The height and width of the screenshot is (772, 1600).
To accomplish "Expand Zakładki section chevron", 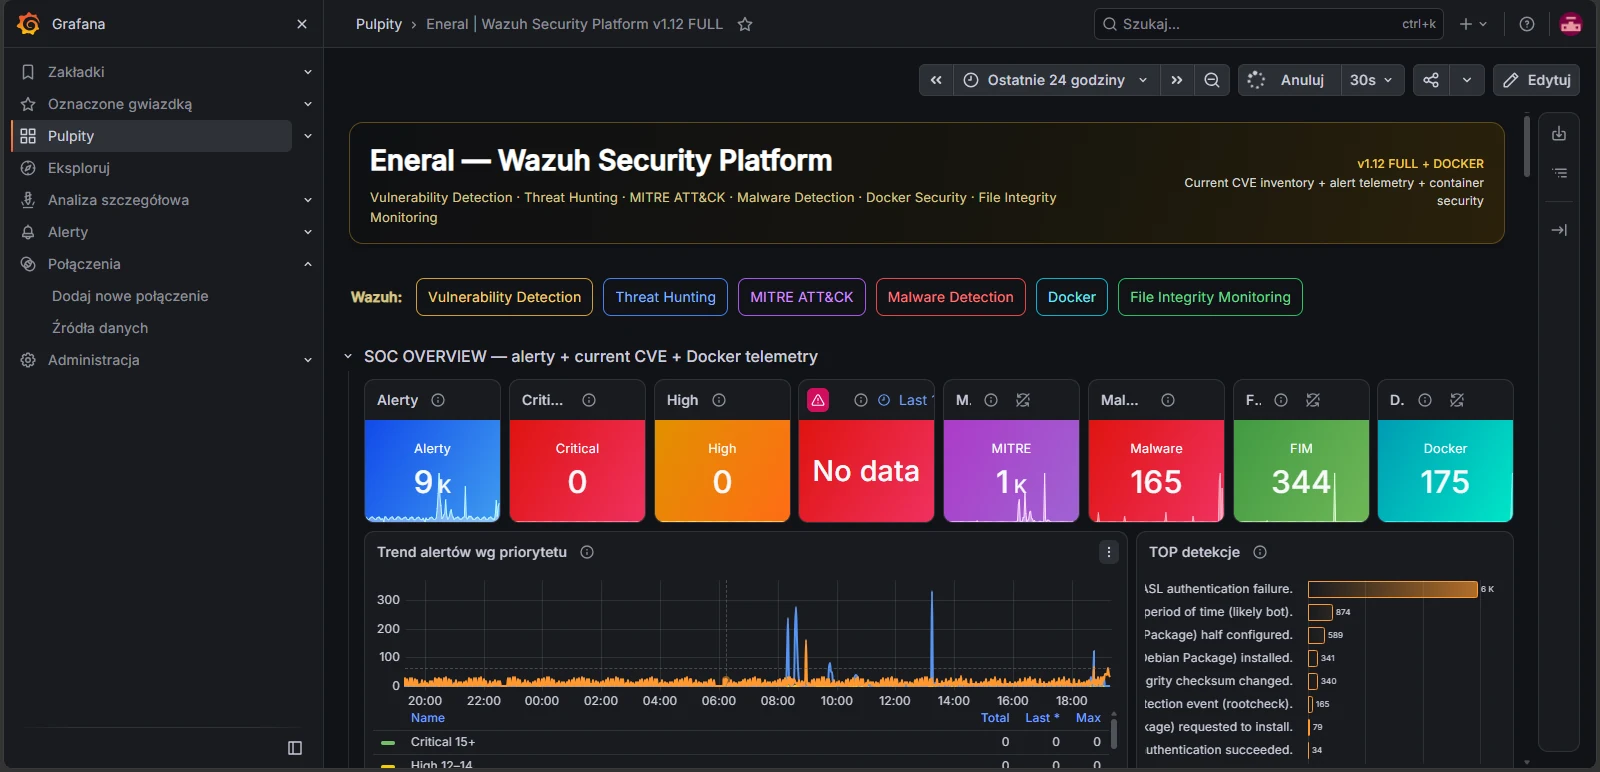I will (308, 72).
